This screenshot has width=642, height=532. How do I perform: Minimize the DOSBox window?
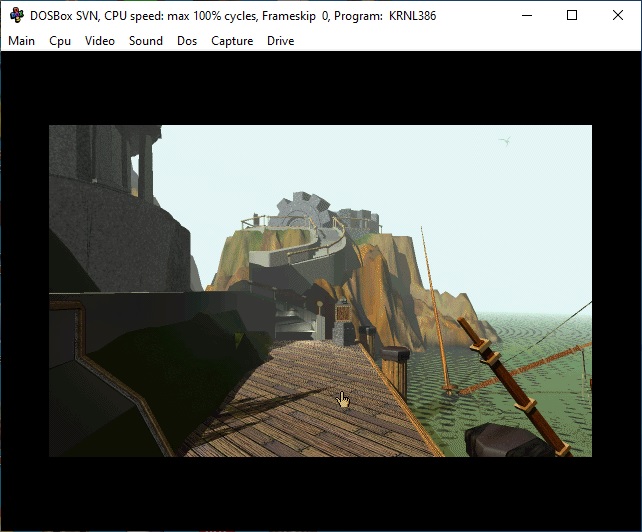point(527,16)
